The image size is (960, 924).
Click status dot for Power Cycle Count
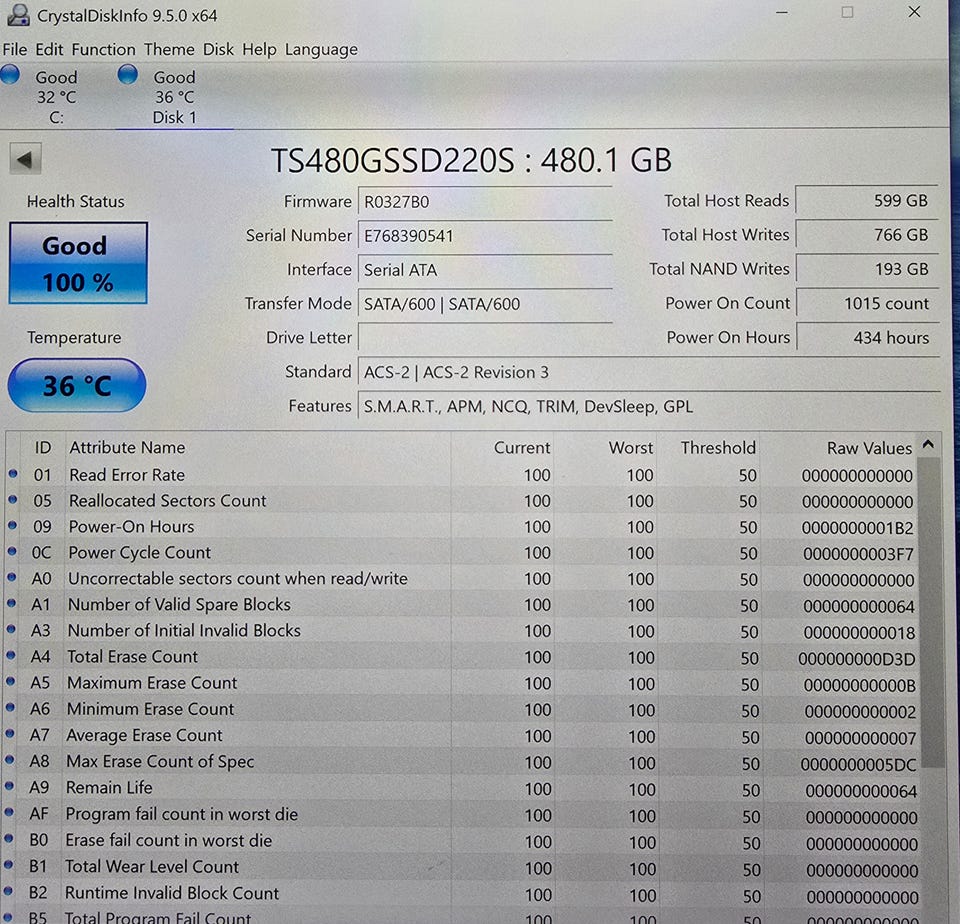point(12,551)
